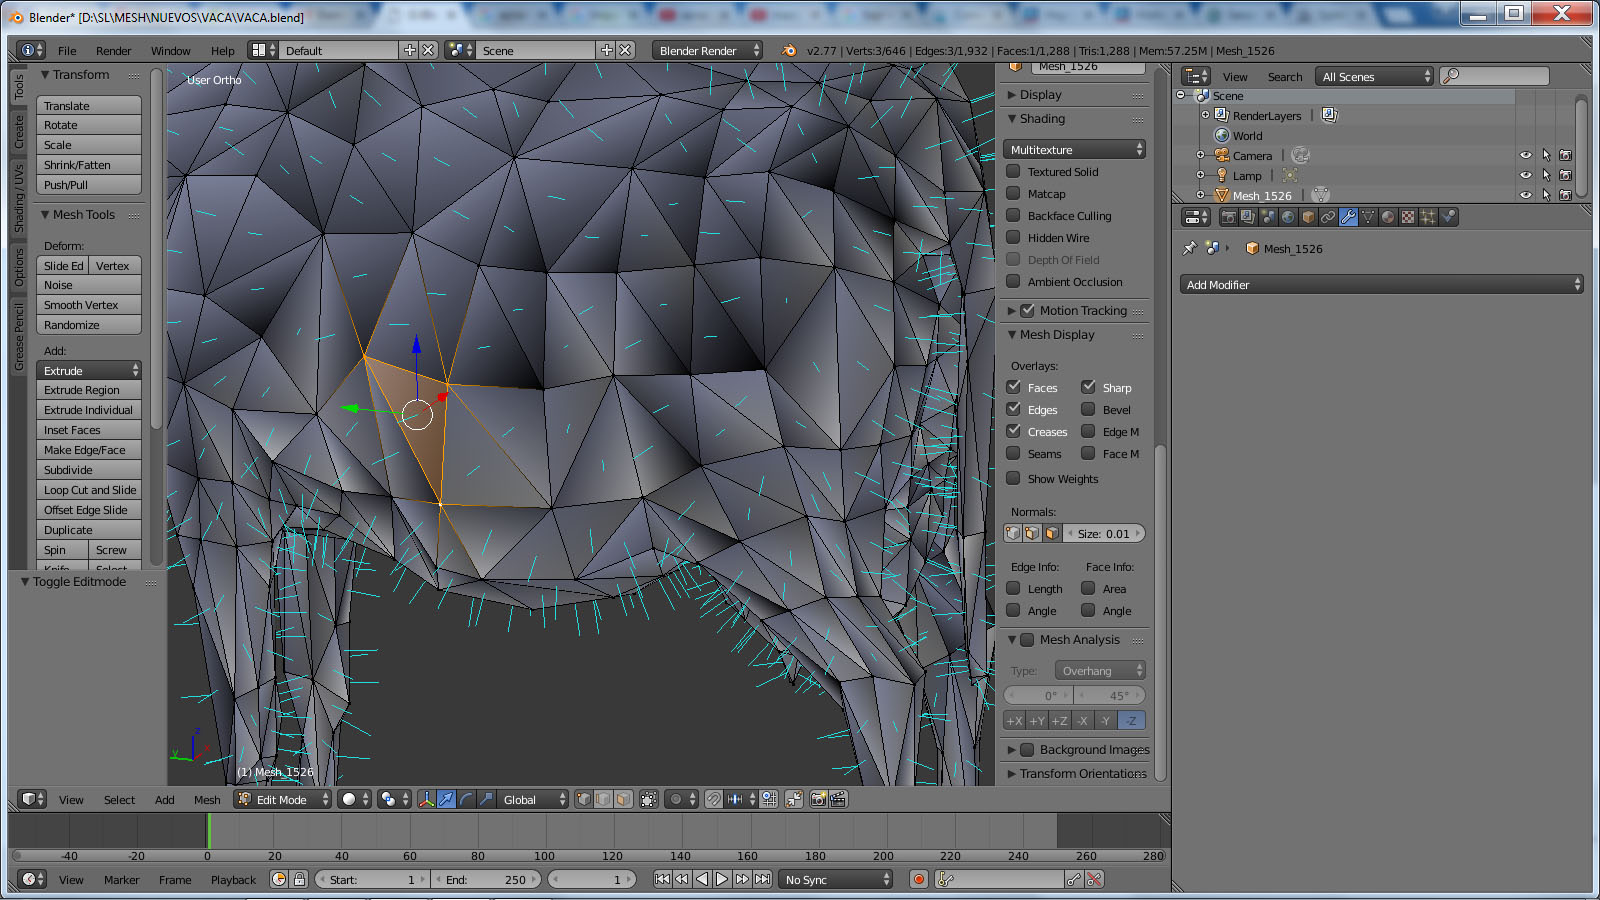Expand the Display panel
This screenshot has height=900, width=1600.
click(x=1040, y=95)
